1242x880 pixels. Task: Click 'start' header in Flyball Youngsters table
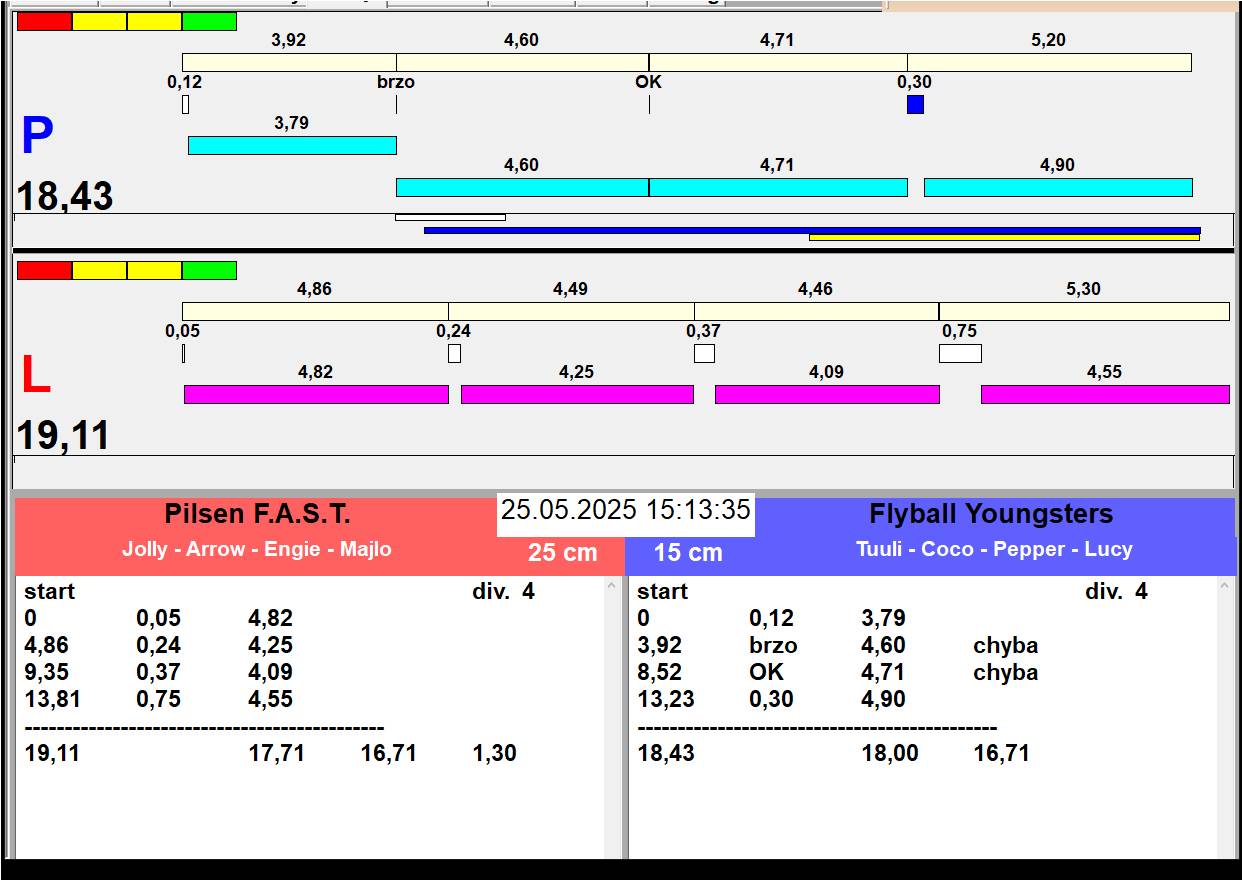pos(663,591)
